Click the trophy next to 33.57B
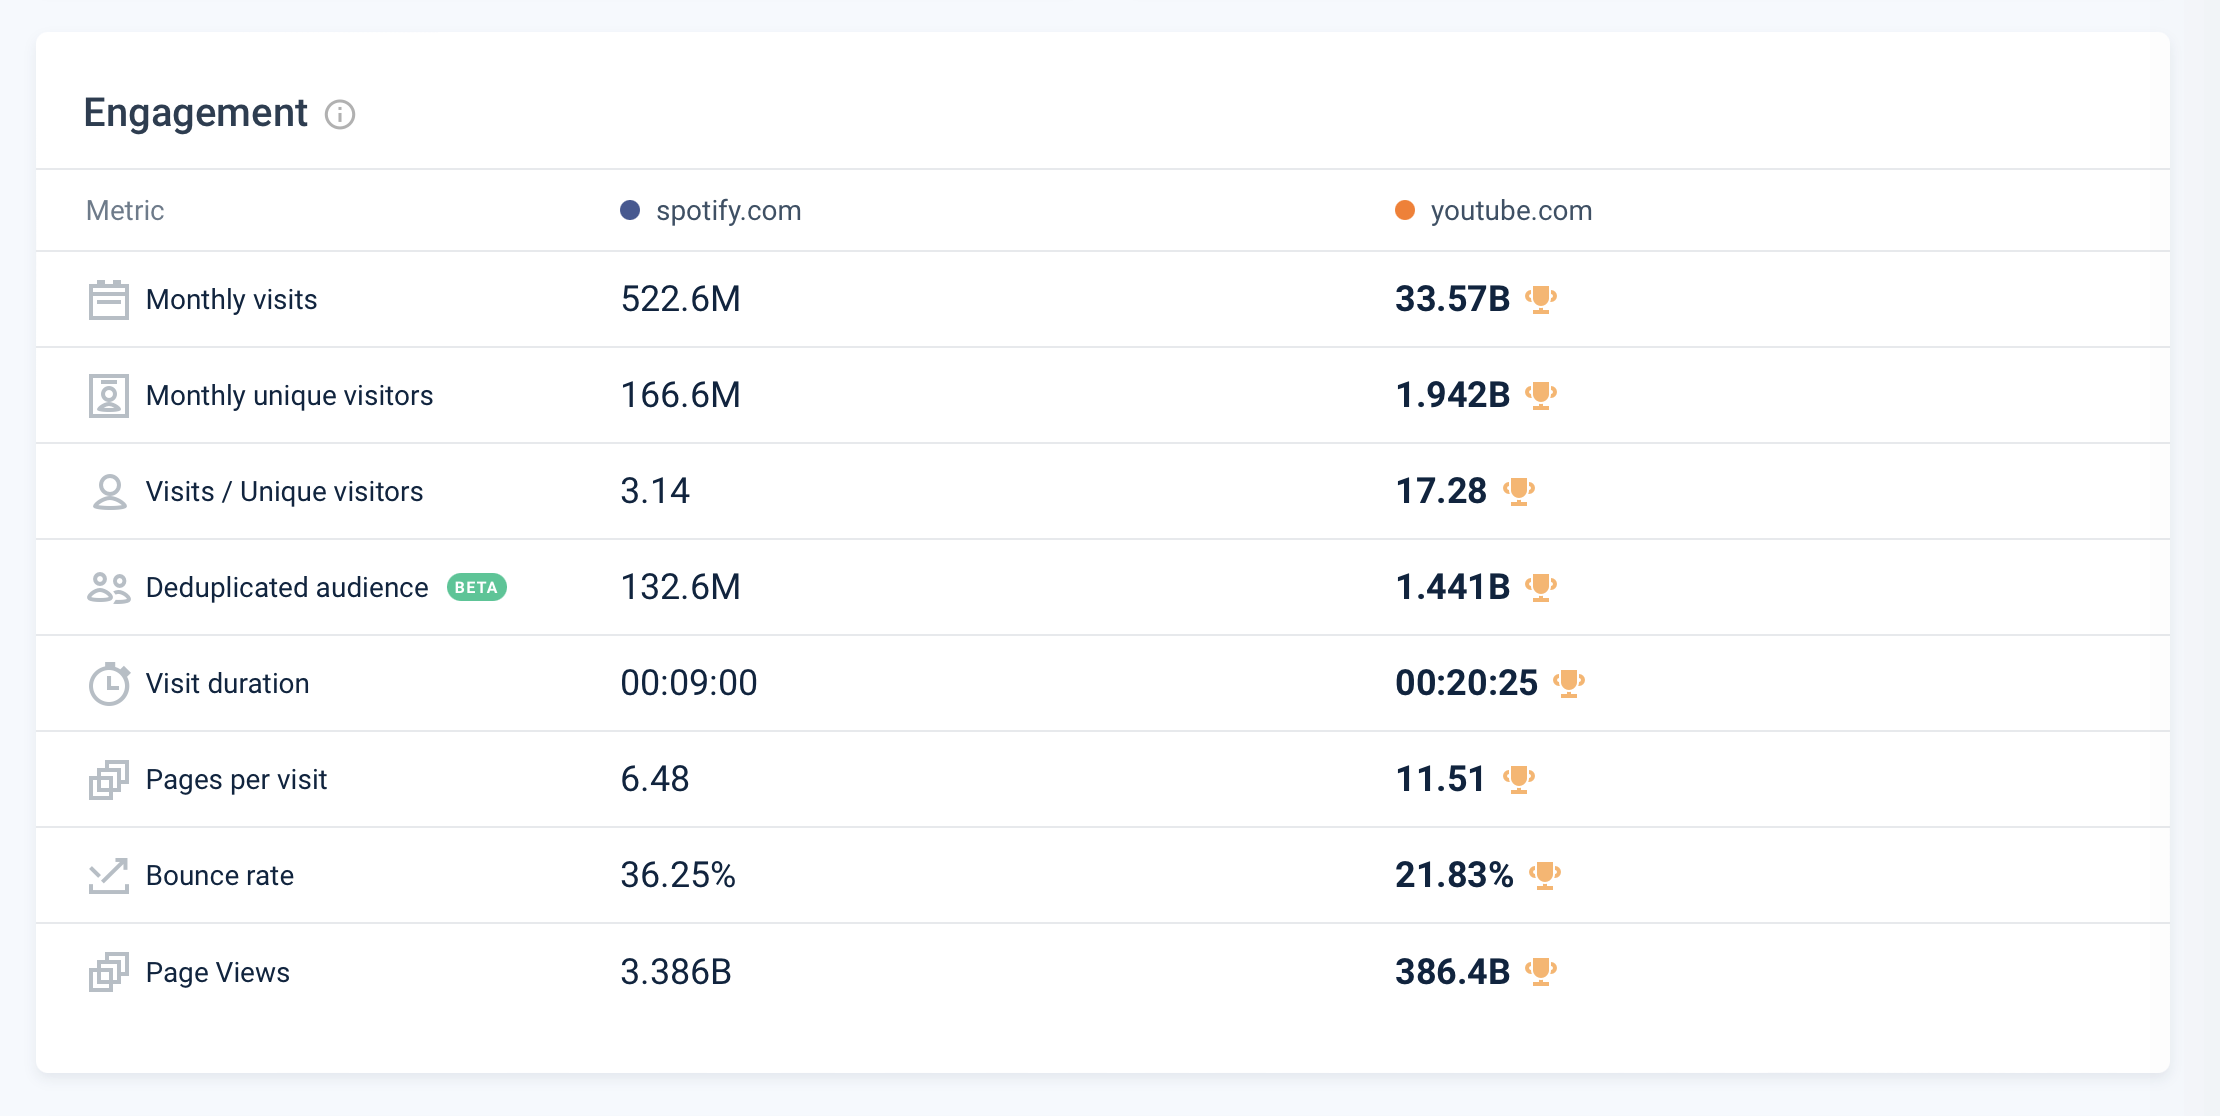This screenshot has width=2220, height=1116. (1540, 299)
